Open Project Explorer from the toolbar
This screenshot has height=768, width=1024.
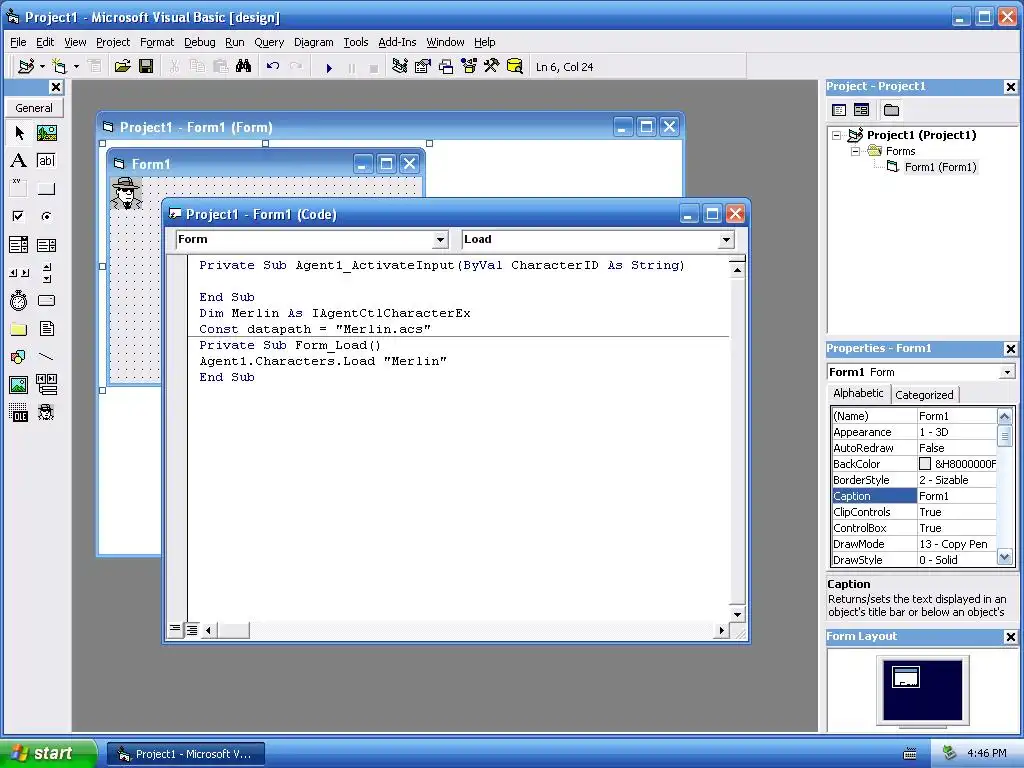pos(400,67)
